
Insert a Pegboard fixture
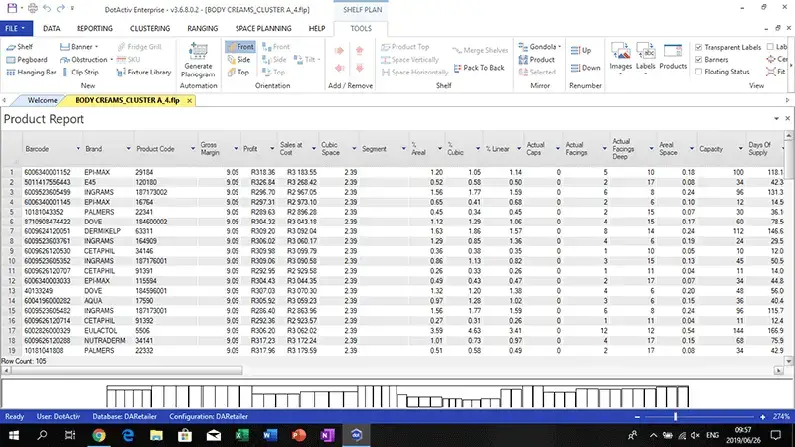[27, 59]
